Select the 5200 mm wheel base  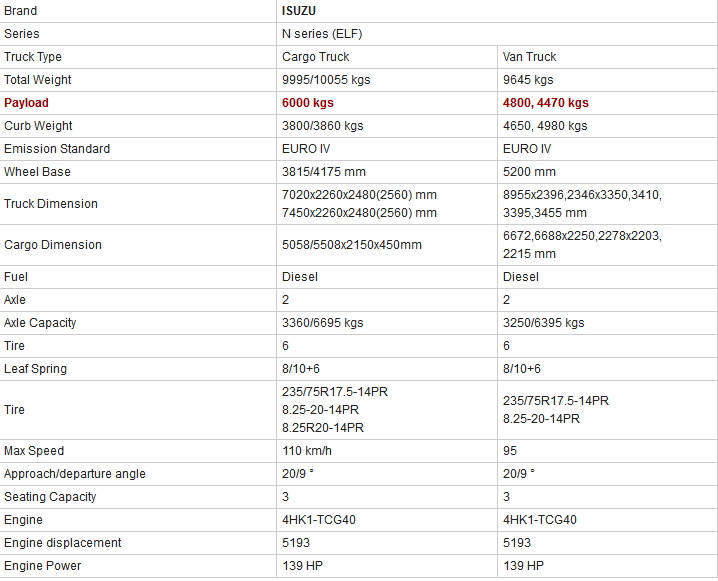click(x=529, y=172)
